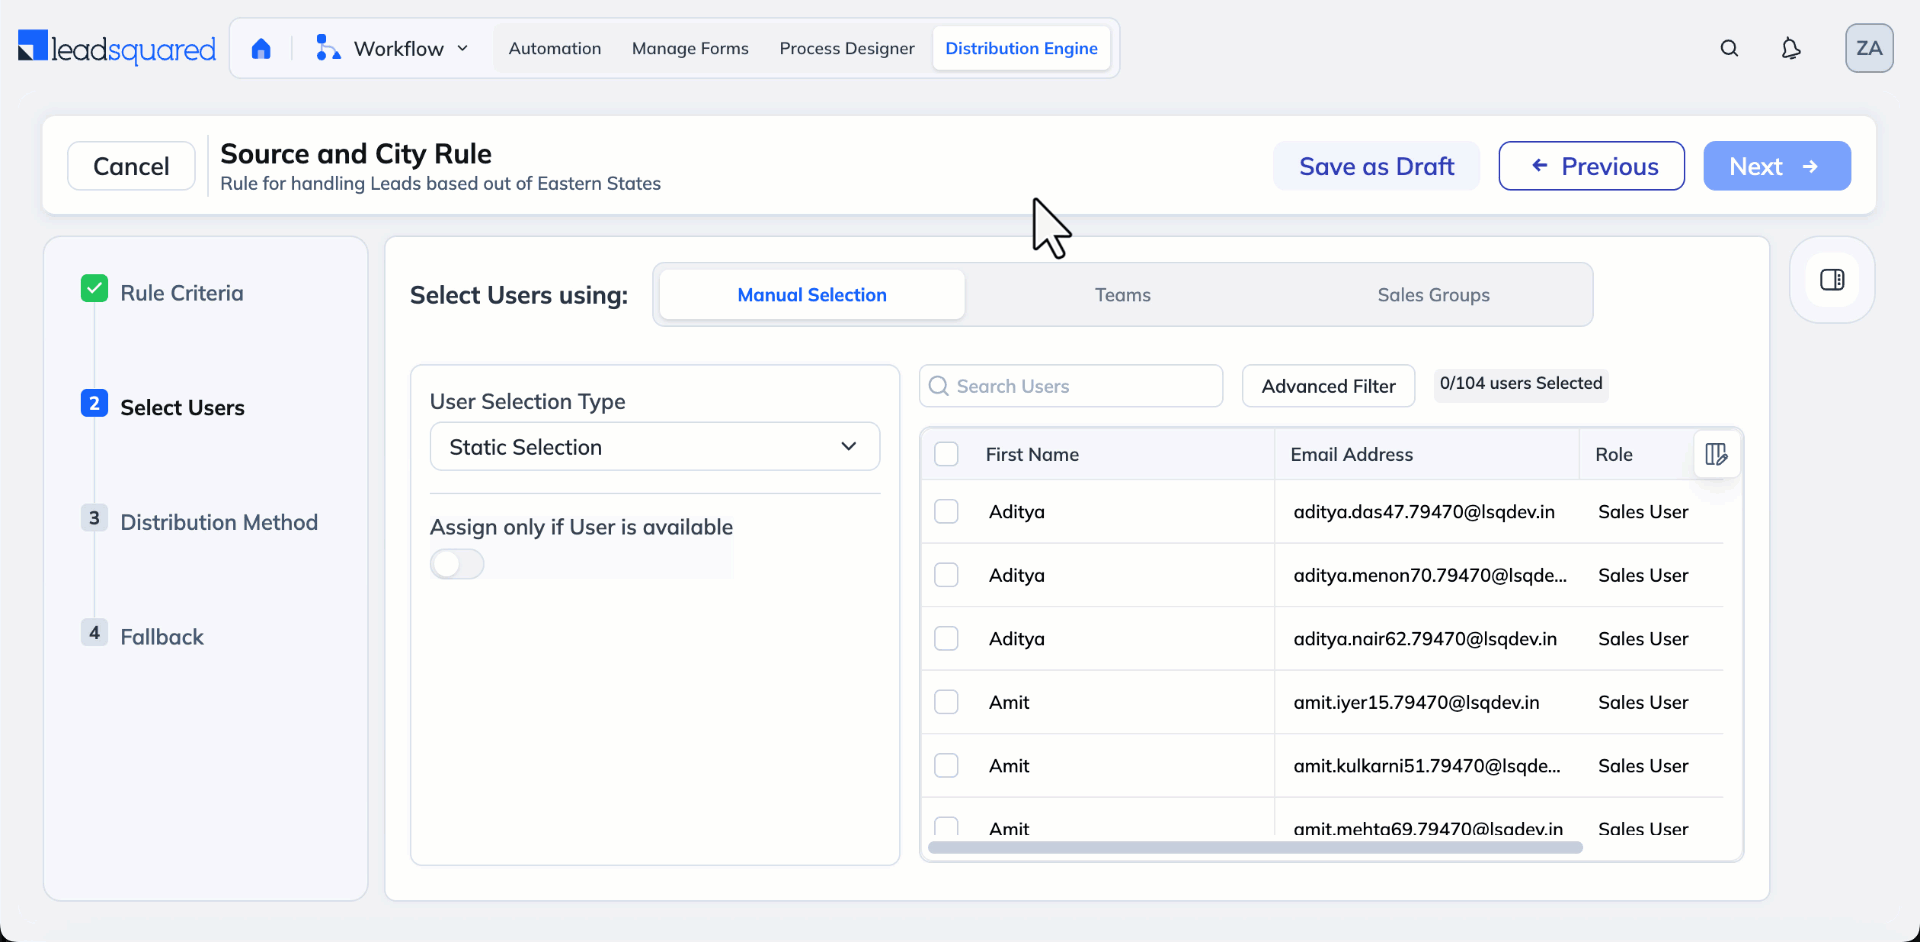1920x942 pixels.
Task: Go back with the Previous button
Action: [1592, 166]
